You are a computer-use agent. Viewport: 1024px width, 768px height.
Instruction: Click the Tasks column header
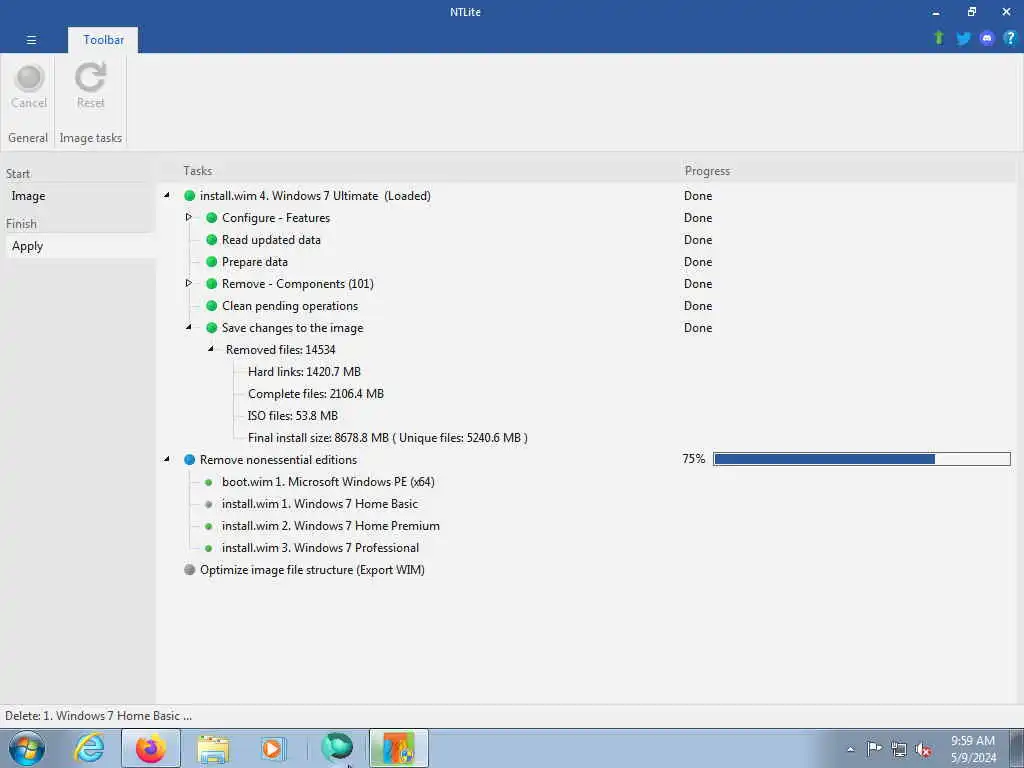tap(197, 170)
